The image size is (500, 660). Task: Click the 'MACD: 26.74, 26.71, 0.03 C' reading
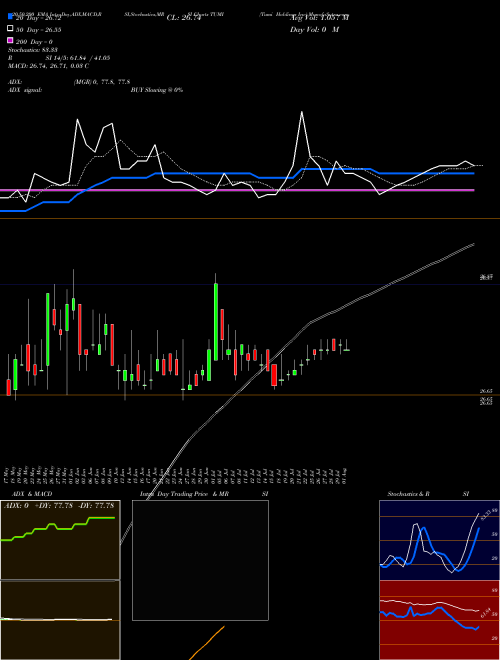click(48, 66)
